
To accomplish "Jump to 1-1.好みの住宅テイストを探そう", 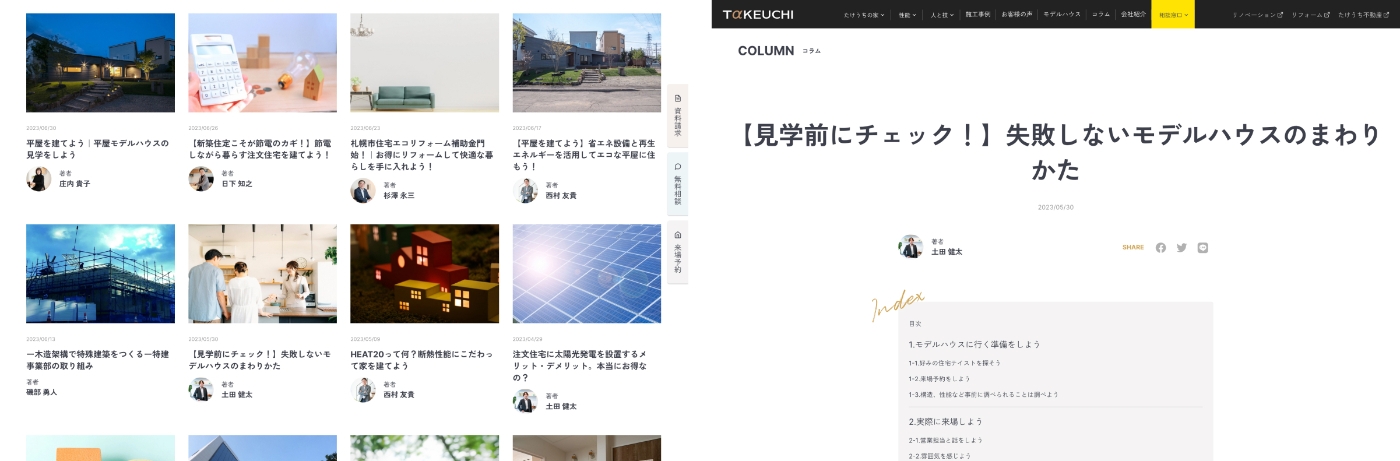I will (955, 363).
